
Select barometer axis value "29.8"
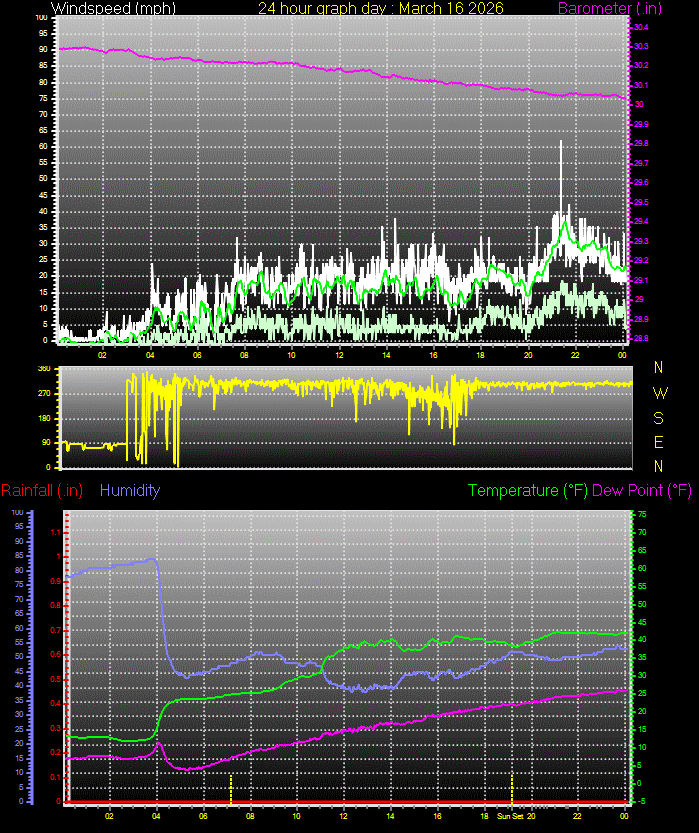(641, 143)
